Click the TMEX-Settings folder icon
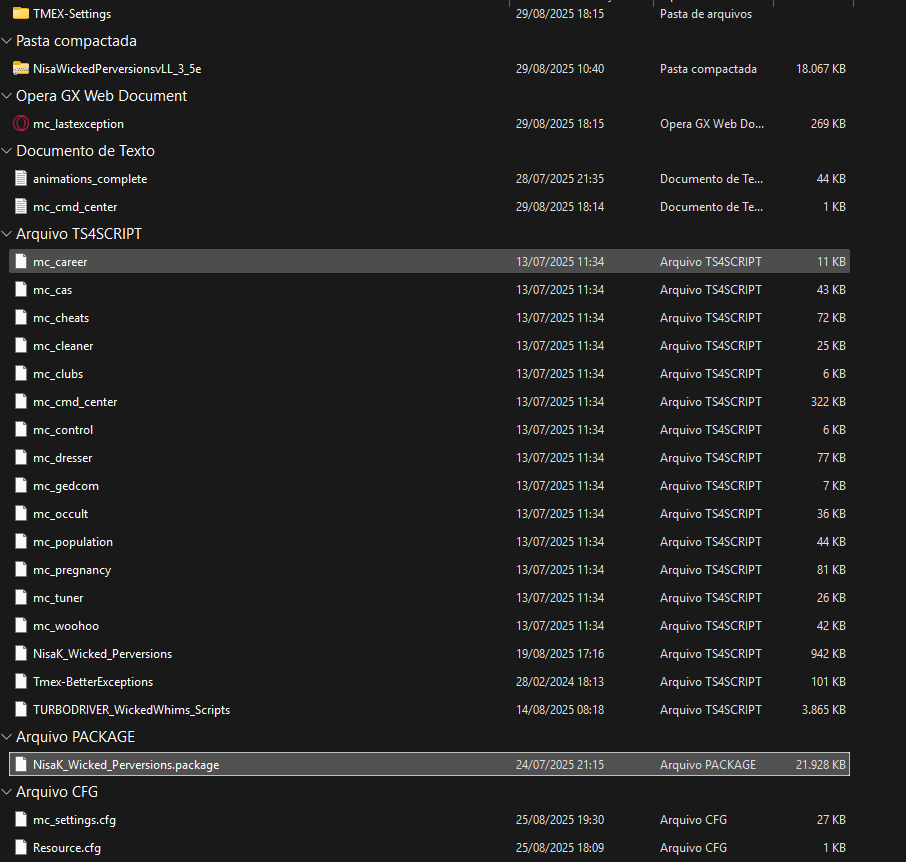Viewport: 906px width, 862px height. point(21,13)
